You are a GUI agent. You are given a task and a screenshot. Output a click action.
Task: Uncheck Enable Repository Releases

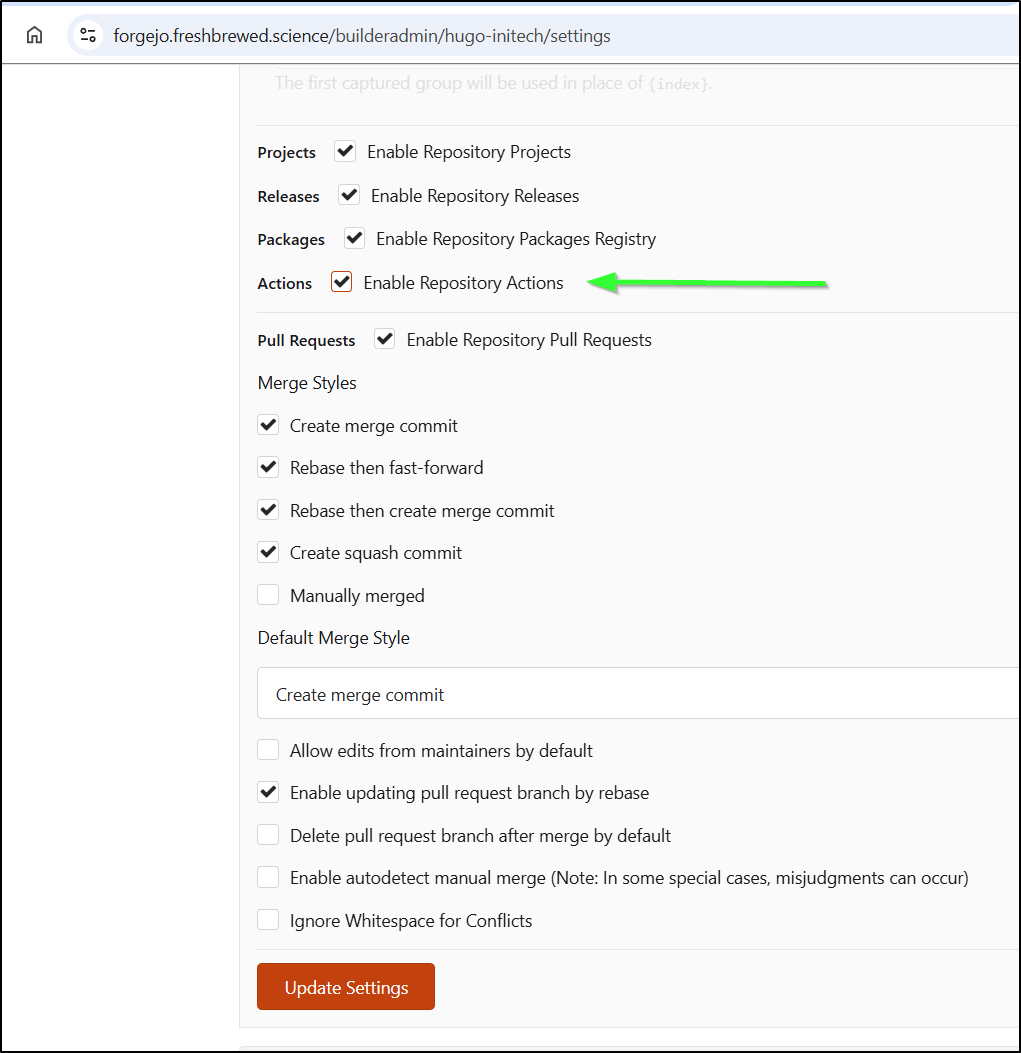[x=349, y=196]
